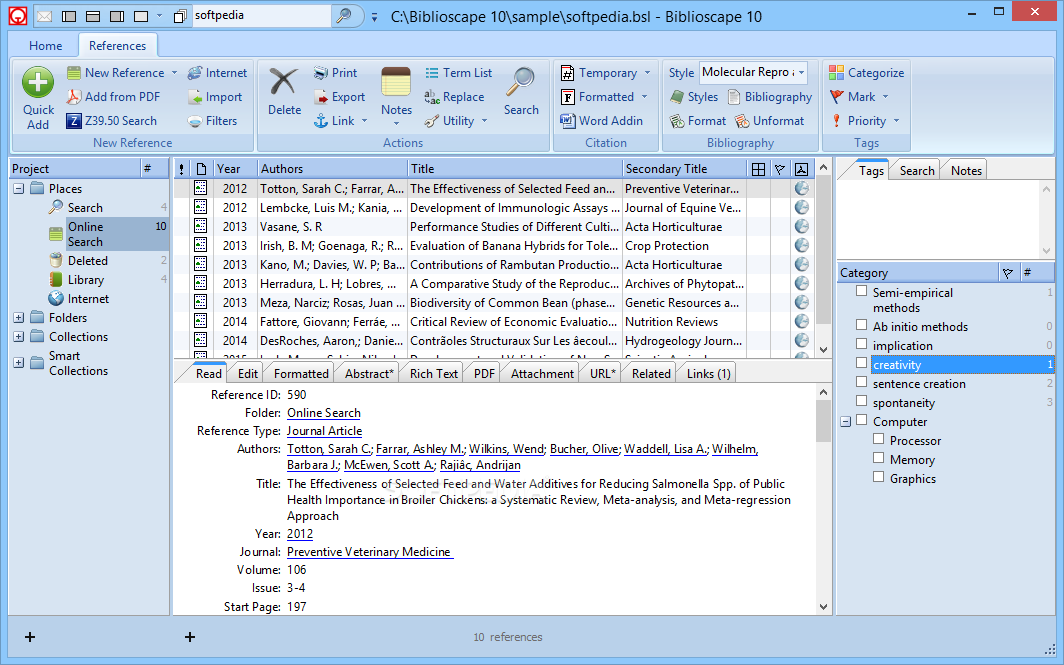
Task: Click the Bibliography page icon
Action: click(x=734, y=97)
